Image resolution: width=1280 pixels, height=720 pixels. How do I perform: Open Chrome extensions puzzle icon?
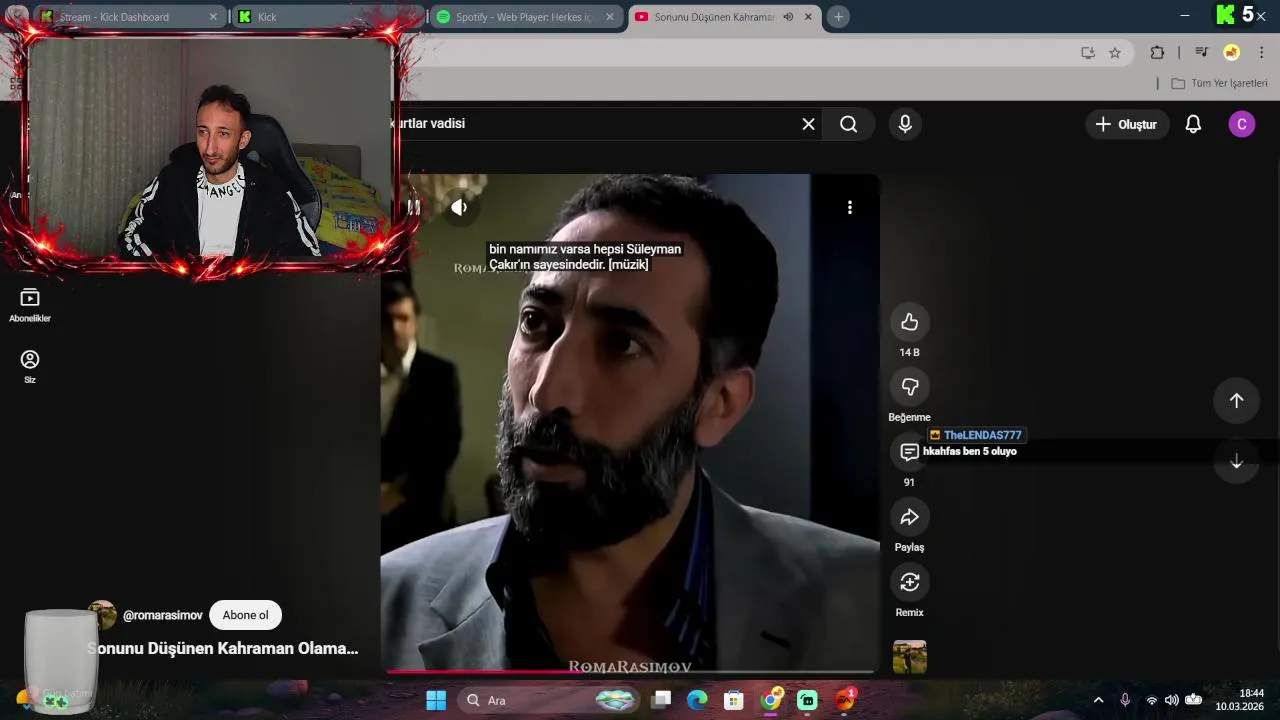click(x=1157, y=53)
